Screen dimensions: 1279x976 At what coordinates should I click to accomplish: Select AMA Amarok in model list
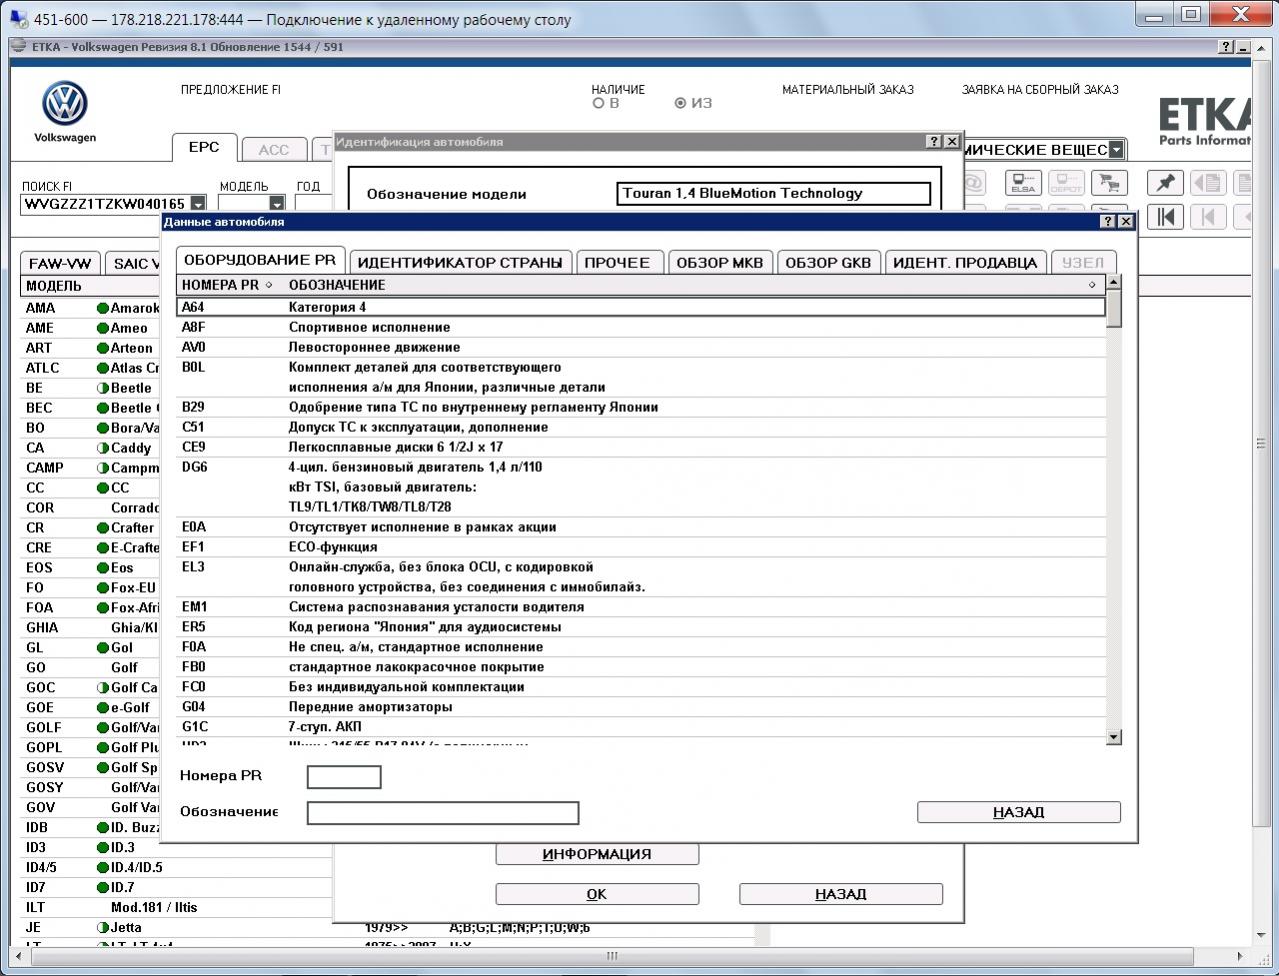91,308
